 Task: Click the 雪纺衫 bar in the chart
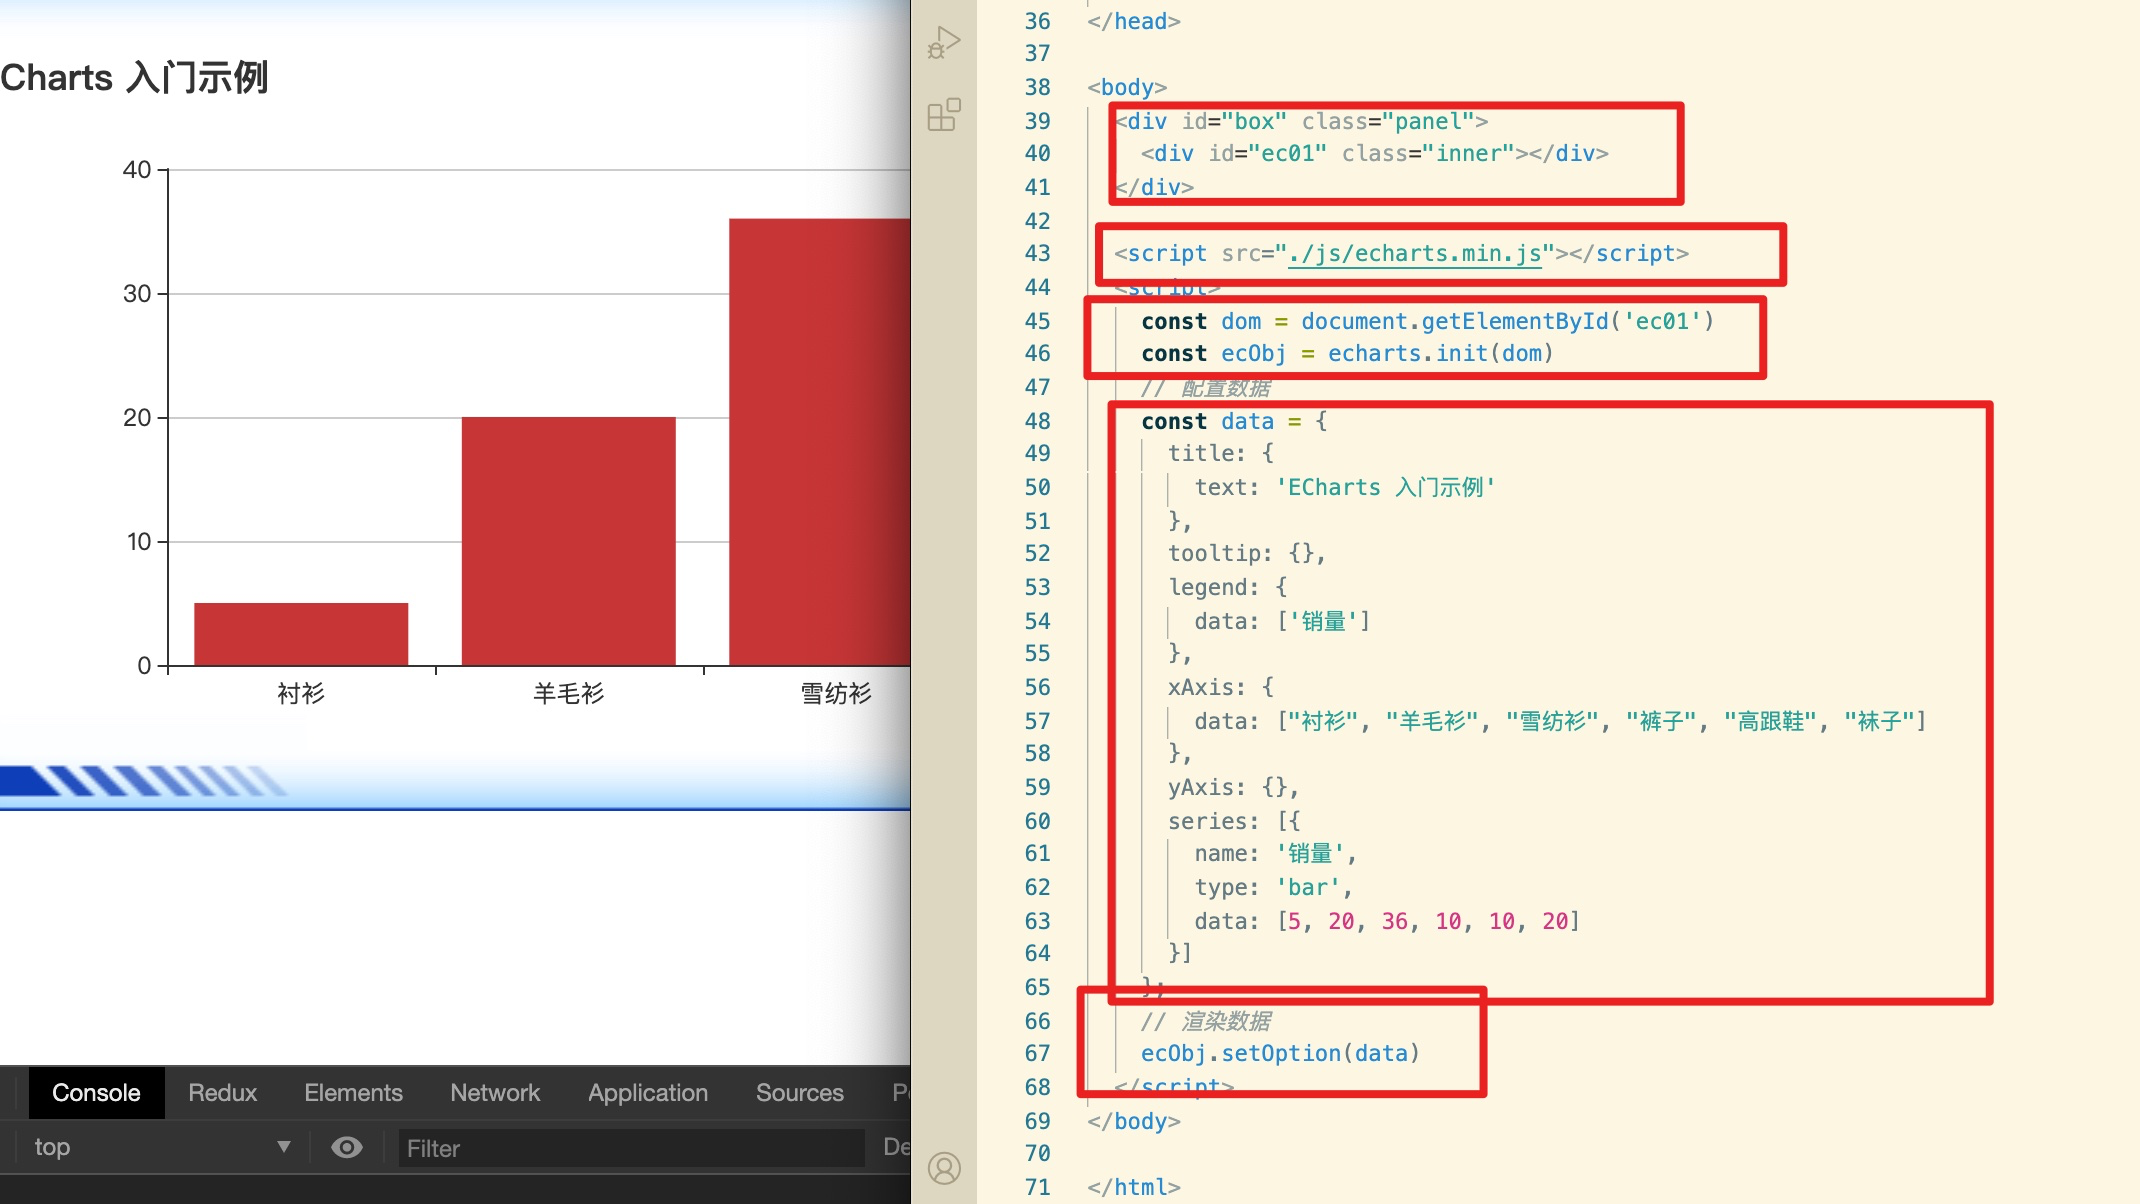tap(819, 442)
